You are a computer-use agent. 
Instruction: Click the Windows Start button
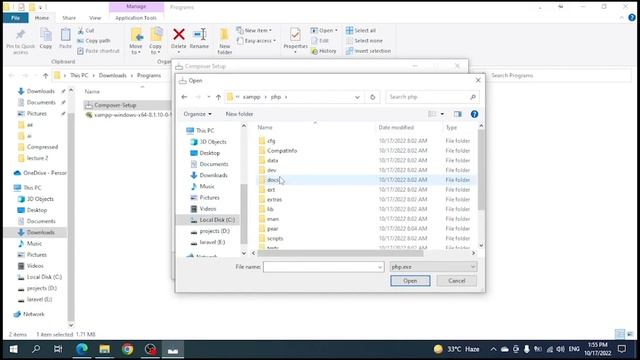[x=13, y=349]
